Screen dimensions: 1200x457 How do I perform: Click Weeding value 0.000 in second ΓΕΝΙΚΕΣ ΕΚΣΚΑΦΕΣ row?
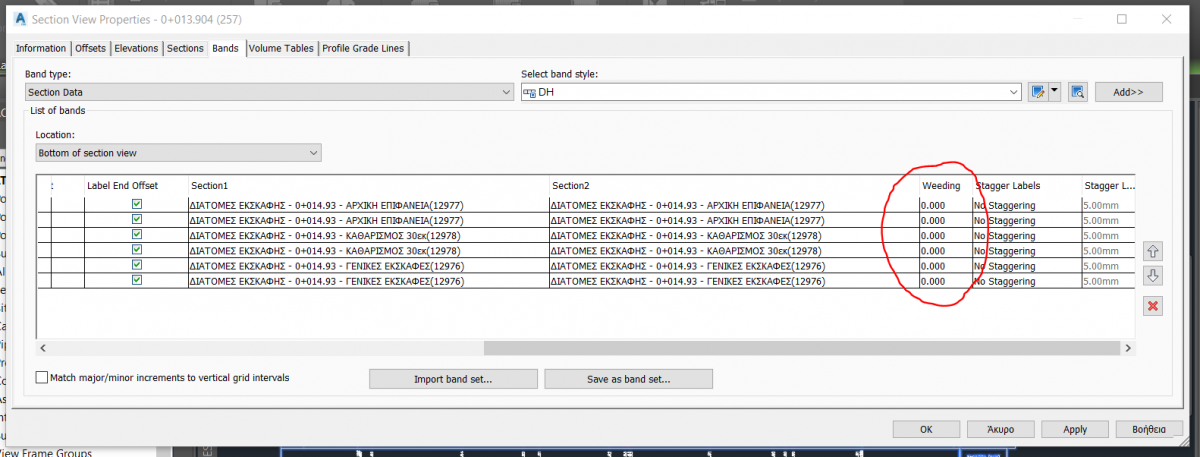click(x=945, y=281)
